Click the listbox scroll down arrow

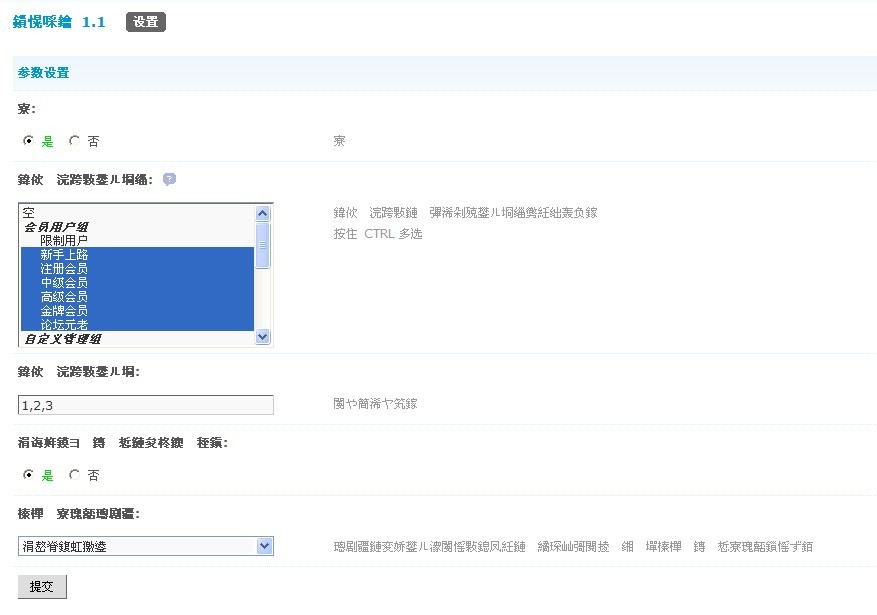[x=262, y=337]
